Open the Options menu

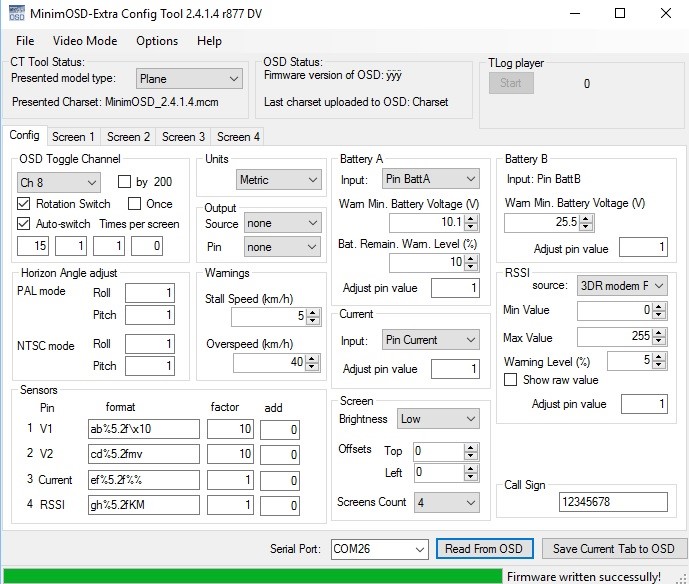(x=157, y=41)
